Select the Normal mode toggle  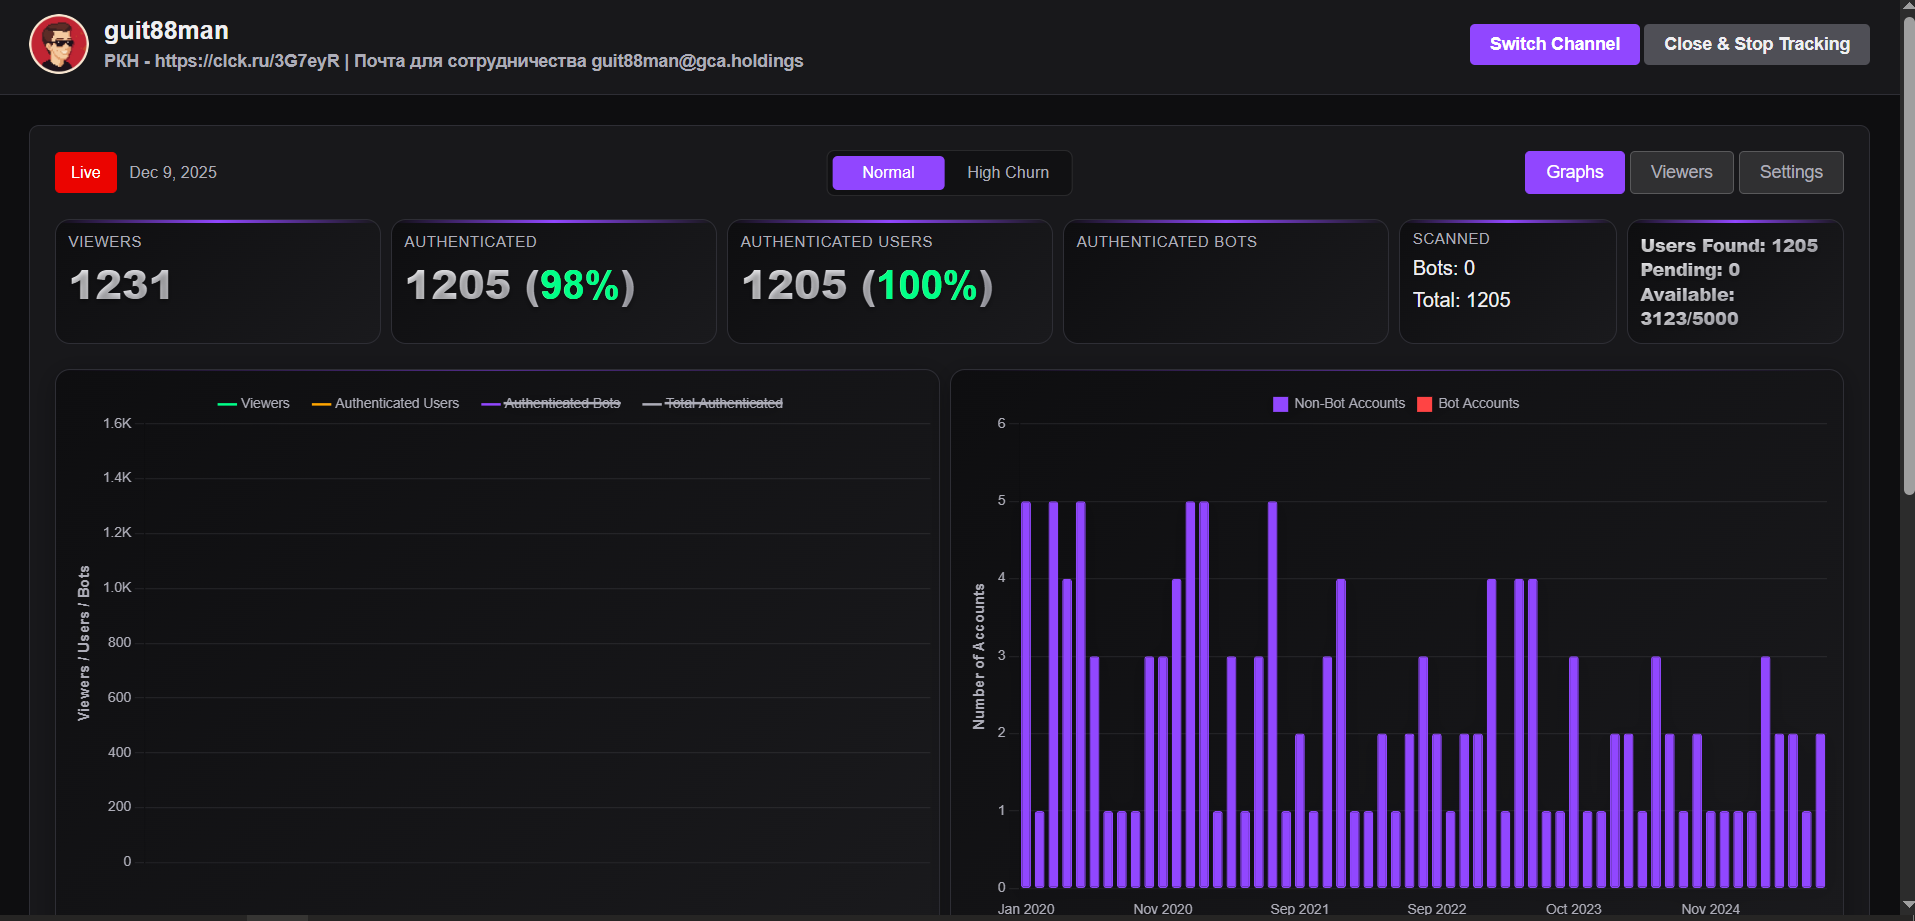tap(888, 173)
